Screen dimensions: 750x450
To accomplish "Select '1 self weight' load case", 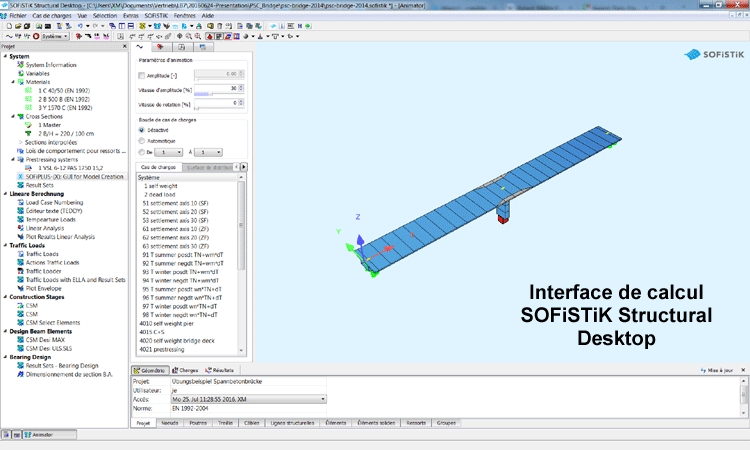I will (x=161, y=186).
